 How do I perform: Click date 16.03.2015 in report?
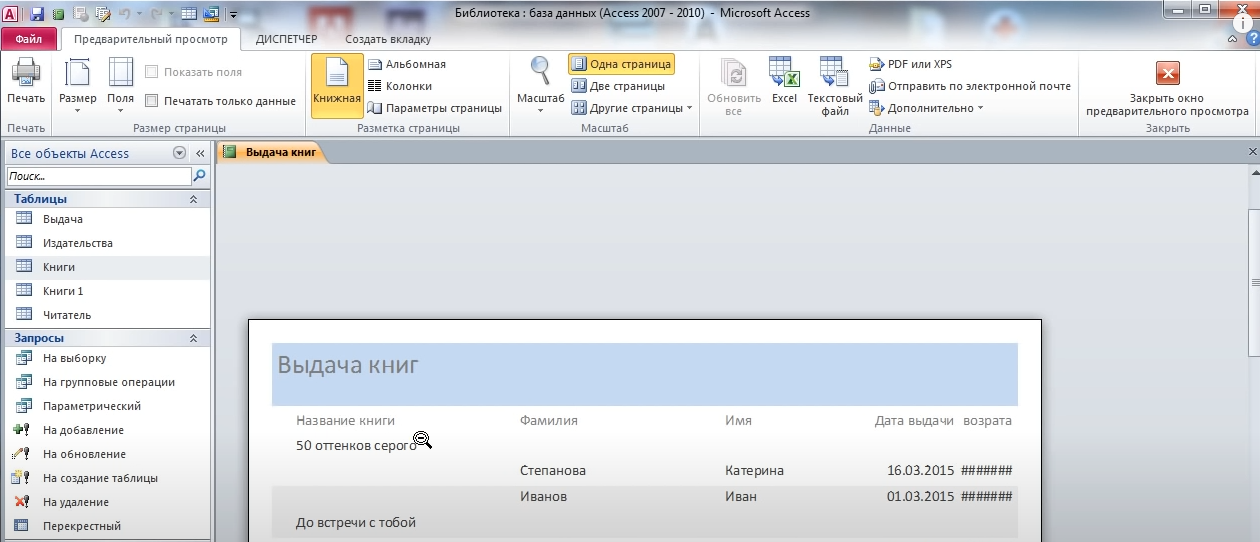(x=920, y=471)
